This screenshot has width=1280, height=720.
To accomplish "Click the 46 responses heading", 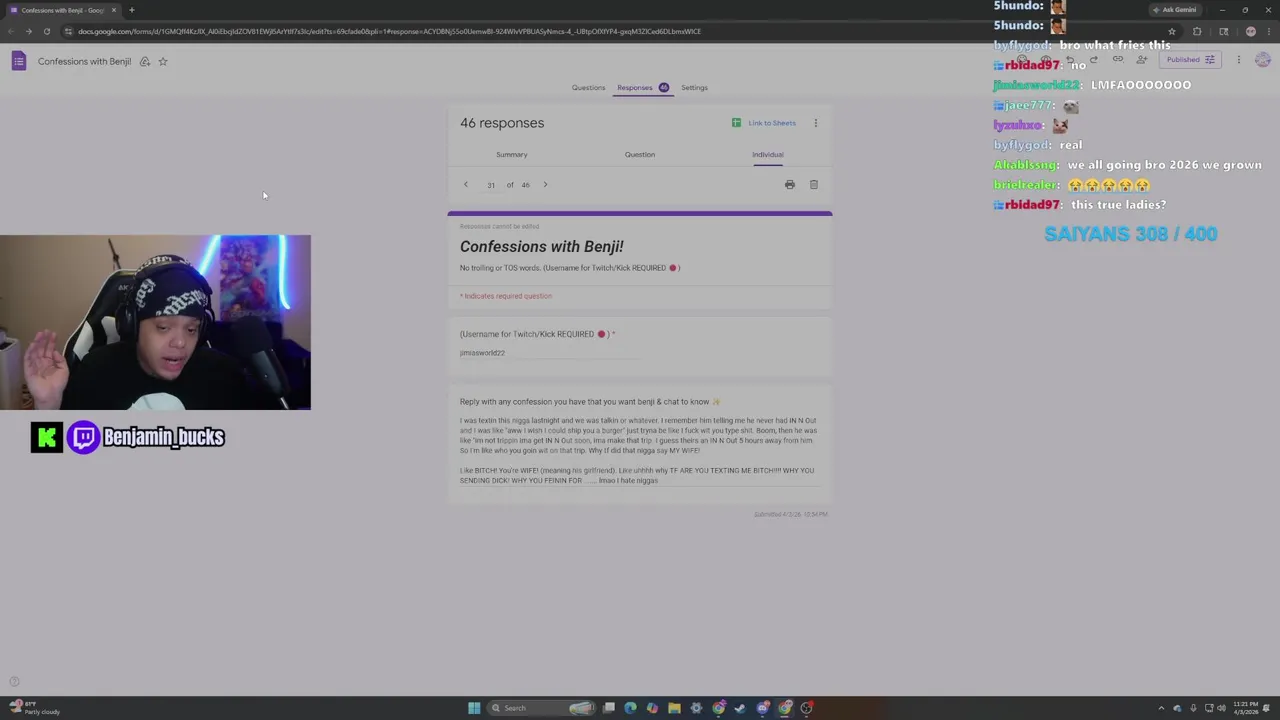I will [502, 123].
